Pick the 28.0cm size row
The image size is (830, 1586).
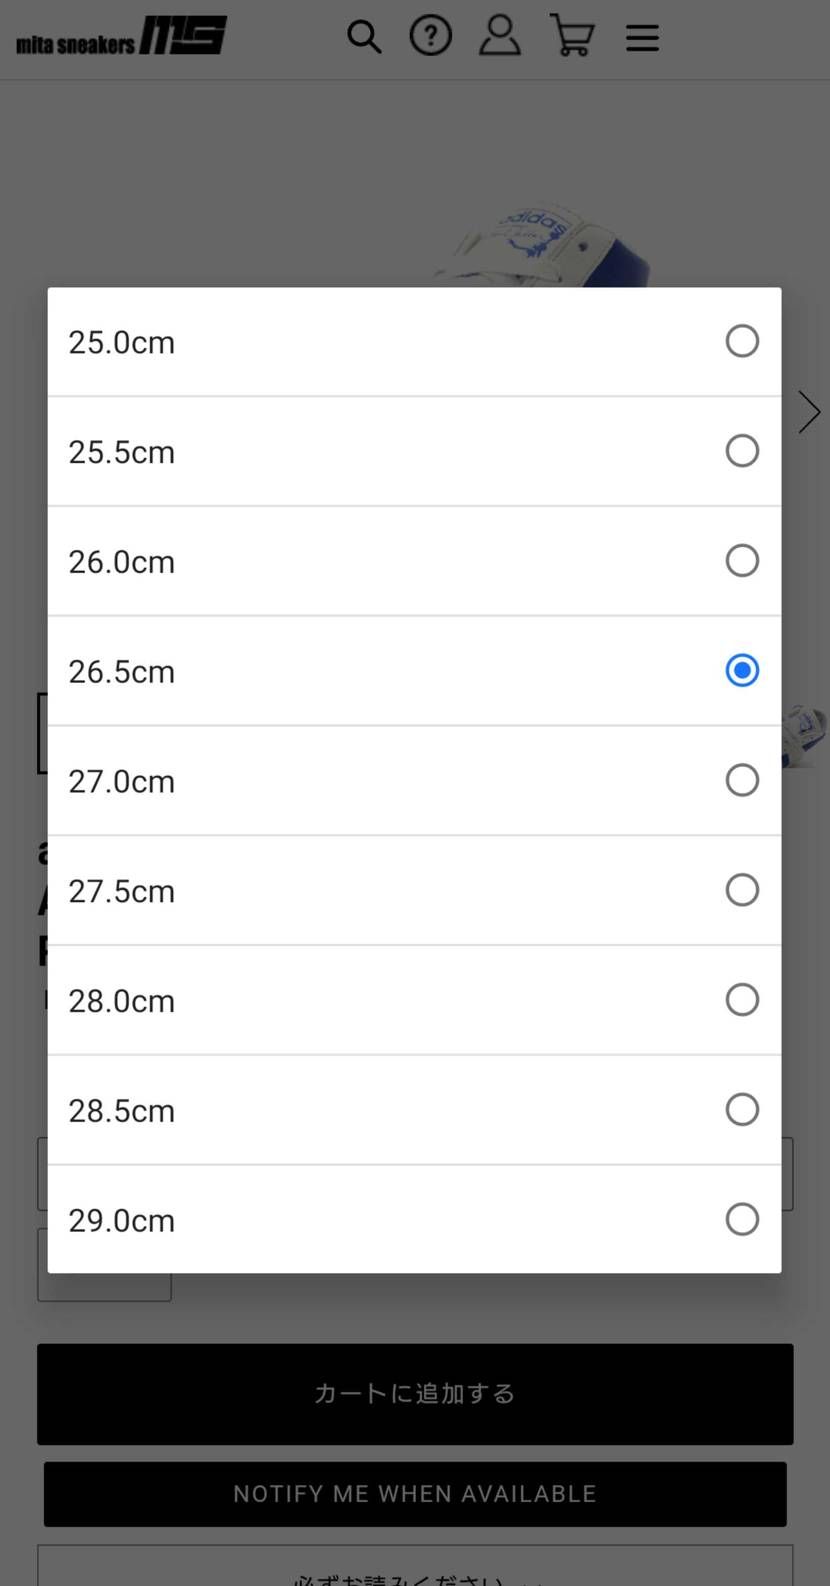tap(414, 1000)
